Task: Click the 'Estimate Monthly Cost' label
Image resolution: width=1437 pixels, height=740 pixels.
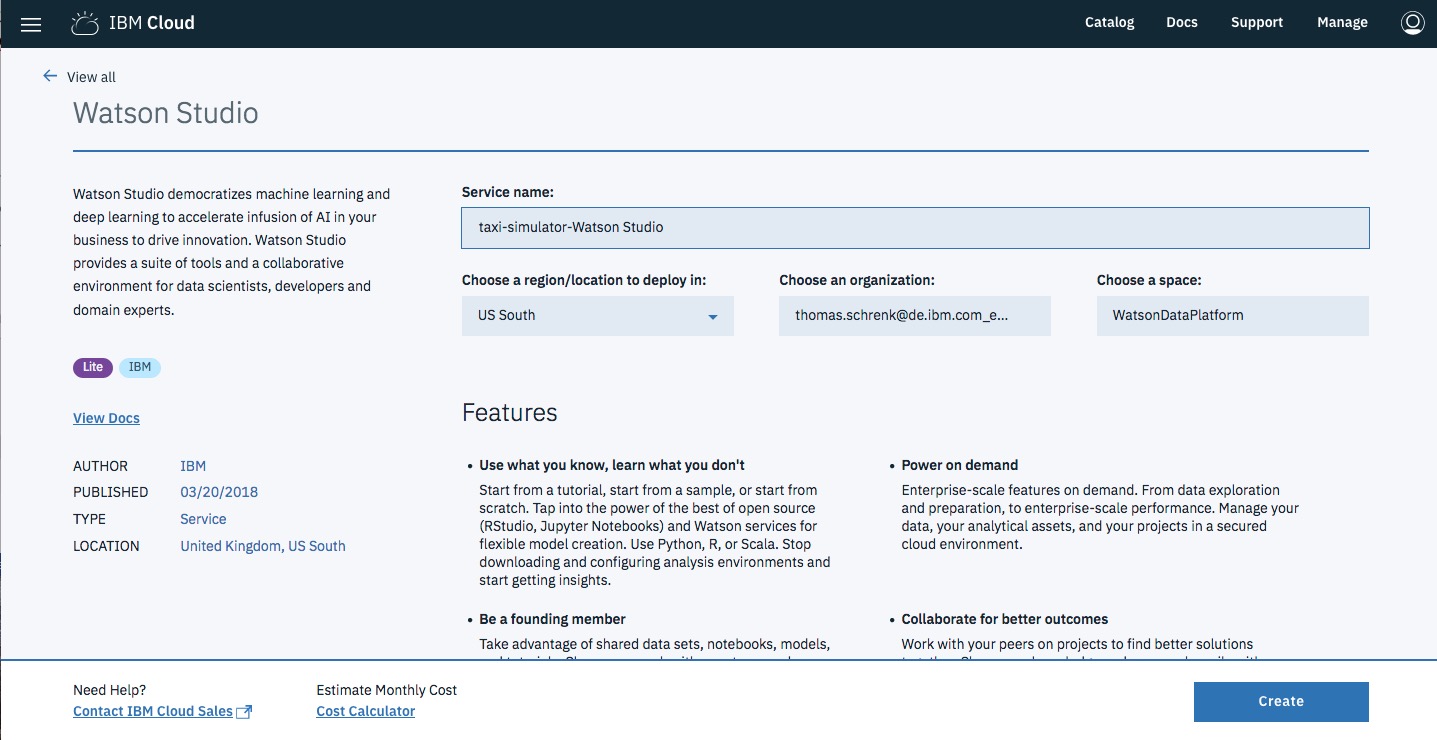Action: (387, 690)
